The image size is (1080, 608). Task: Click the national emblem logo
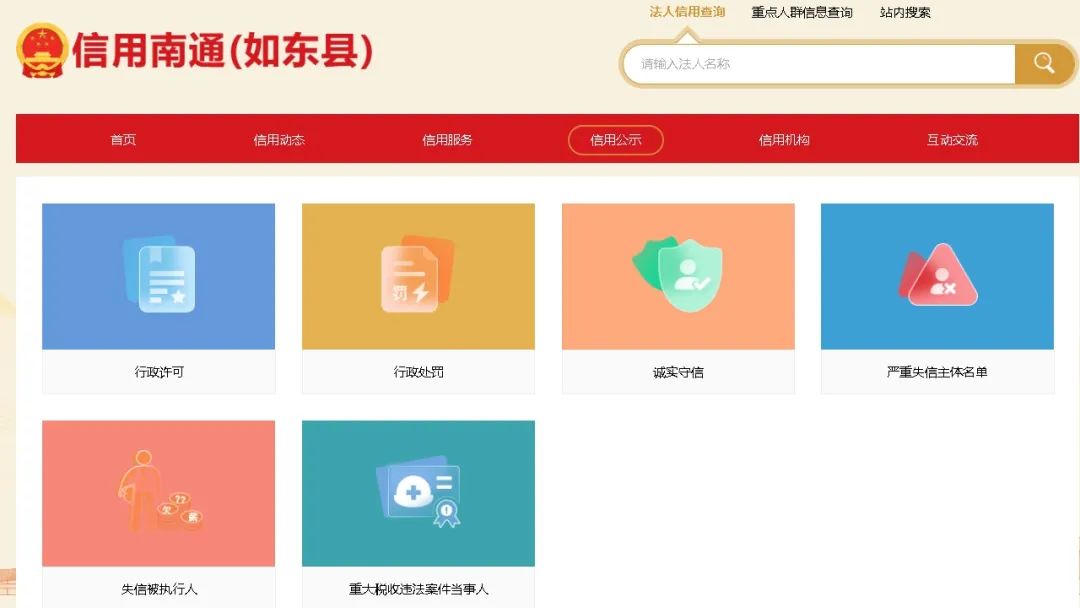tap(42, 50)
